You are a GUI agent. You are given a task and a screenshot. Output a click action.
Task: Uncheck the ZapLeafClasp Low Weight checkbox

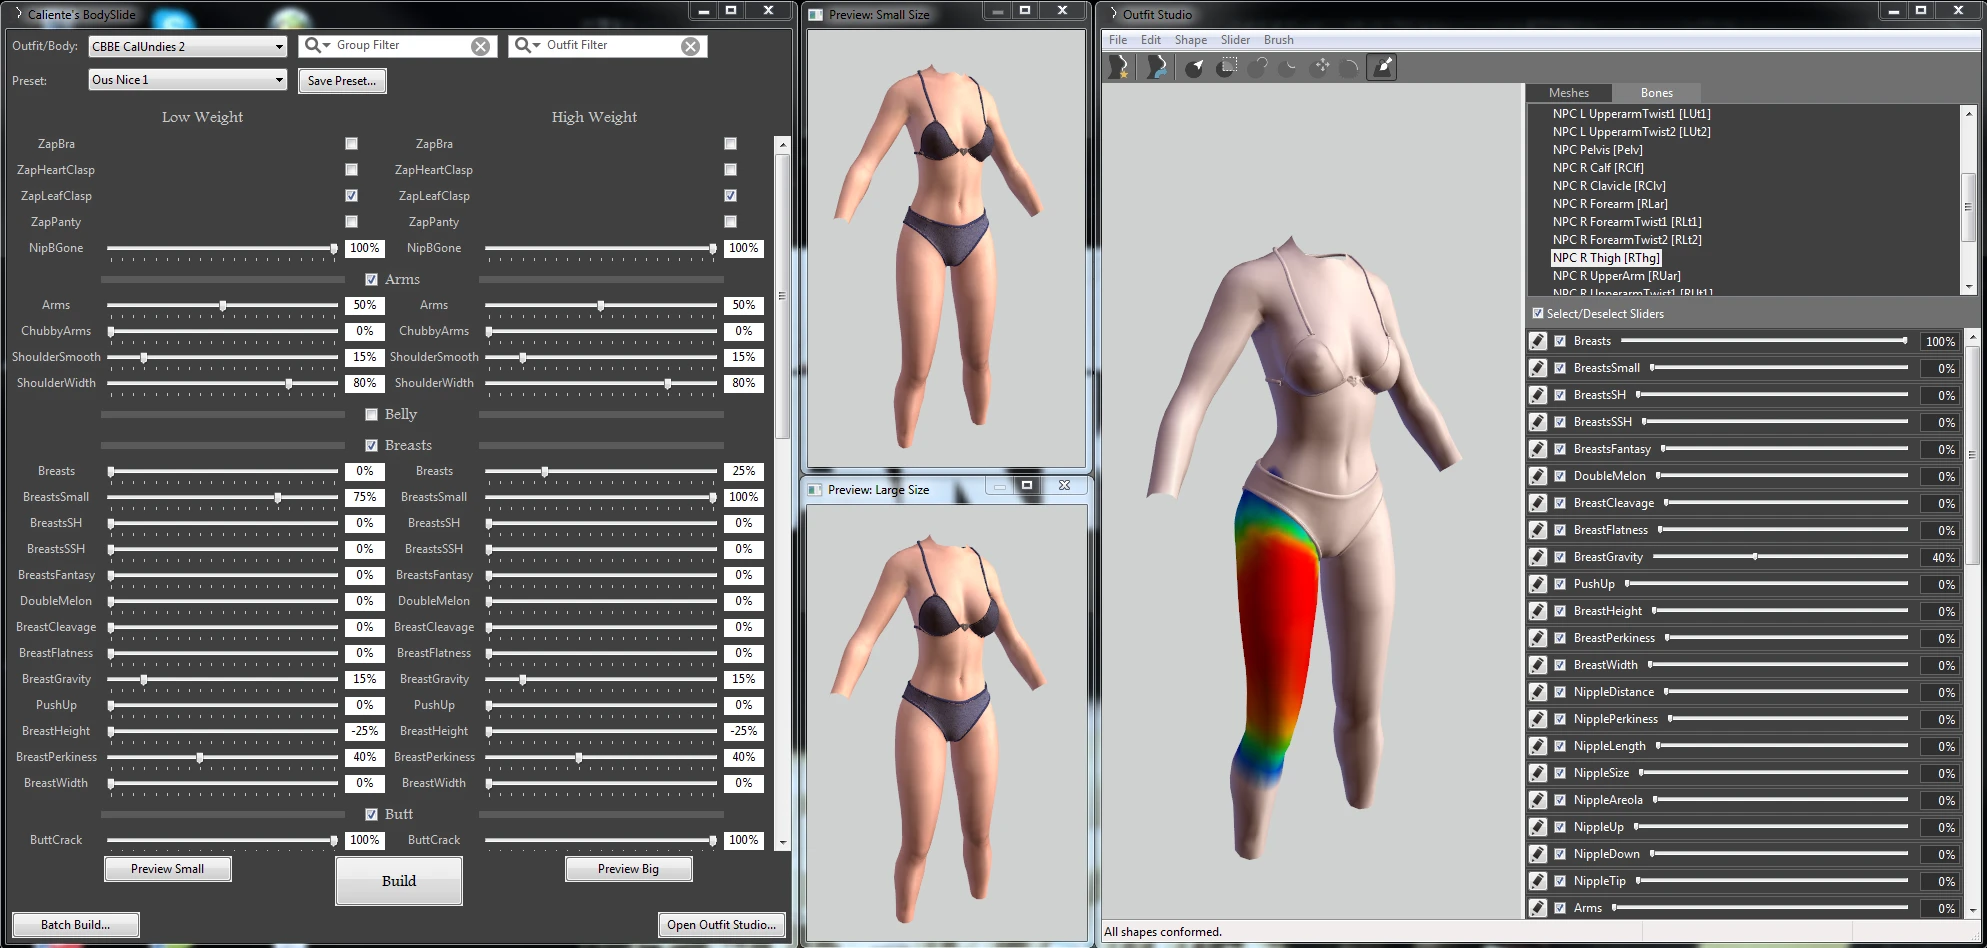351,195
